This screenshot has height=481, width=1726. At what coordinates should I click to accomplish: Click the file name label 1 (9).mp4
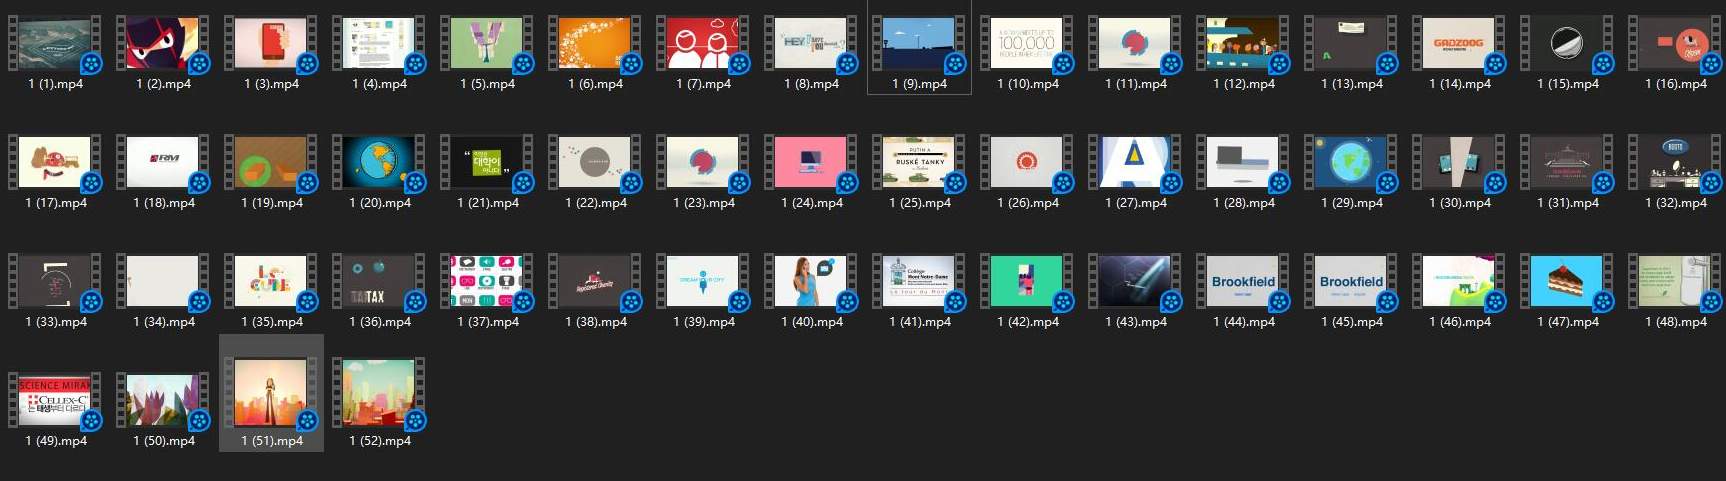(919, 84)
